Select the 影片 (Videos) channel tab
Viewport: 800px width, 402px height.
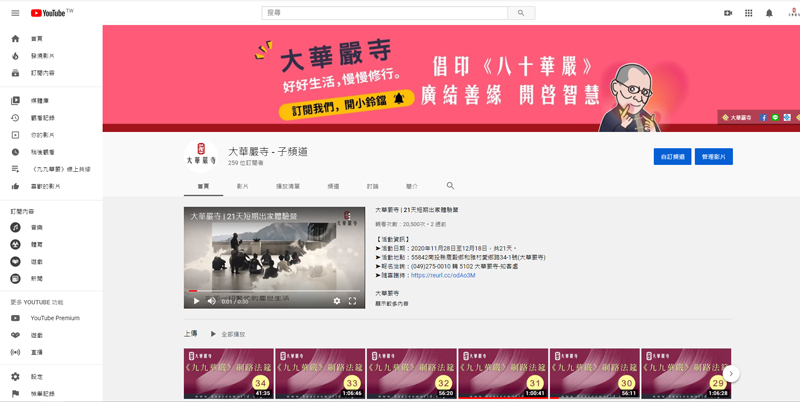click(242, 186)
